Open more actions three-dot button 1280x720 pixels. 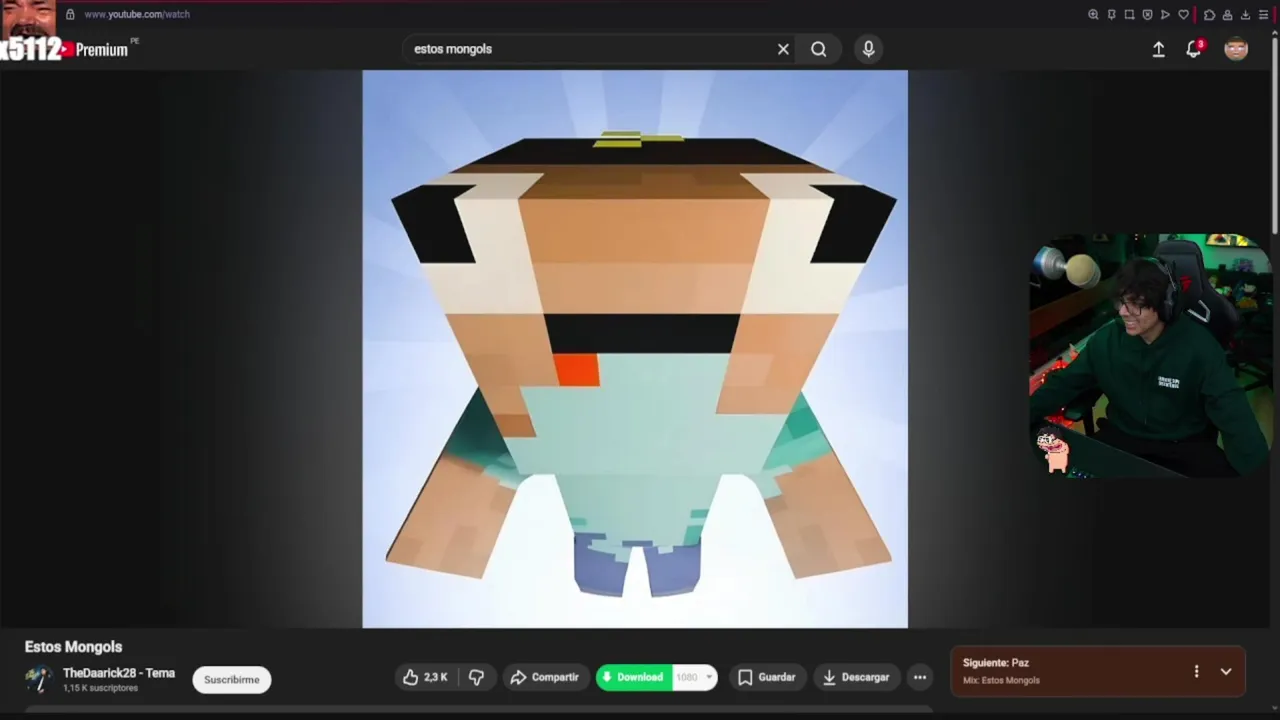[920, 678]
